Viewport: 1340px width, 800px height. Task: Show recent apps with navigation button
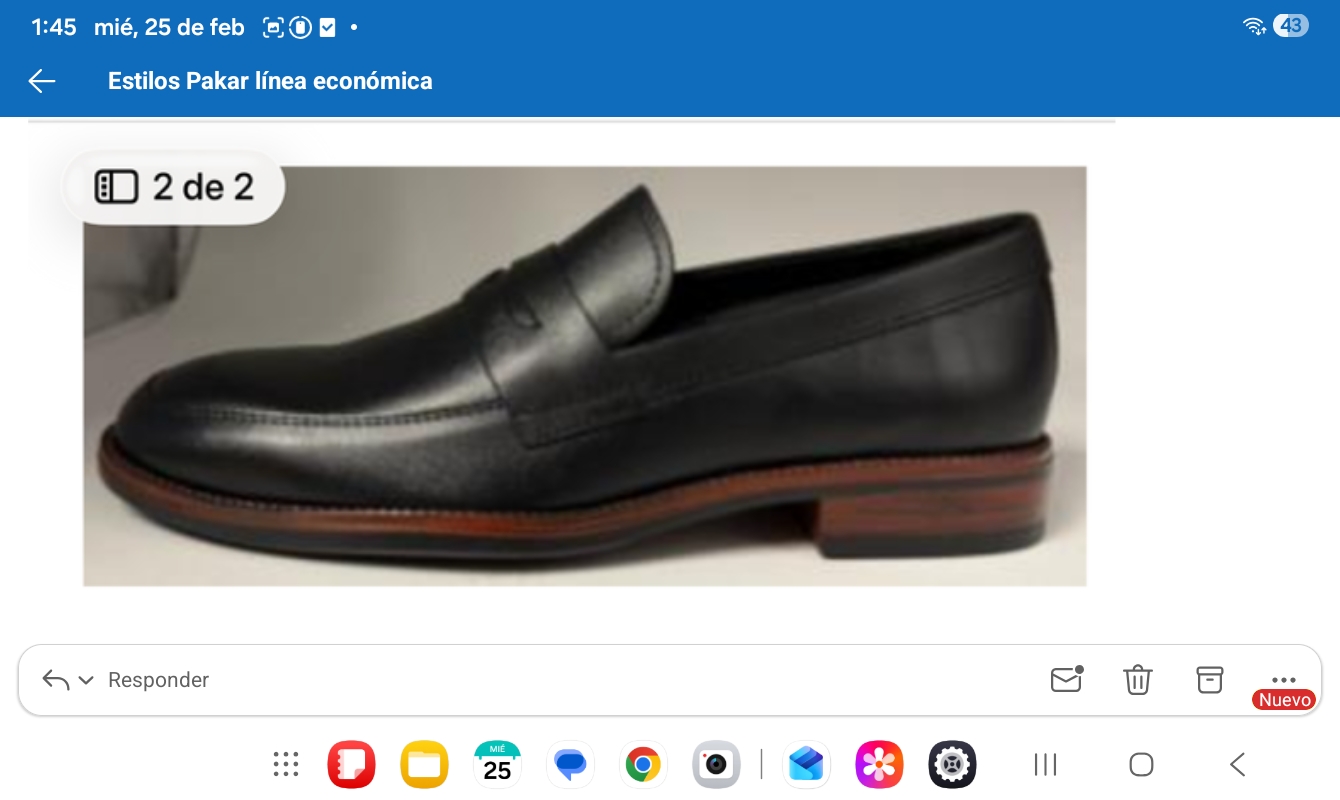pyautogui.click(x=1045, y=765)
